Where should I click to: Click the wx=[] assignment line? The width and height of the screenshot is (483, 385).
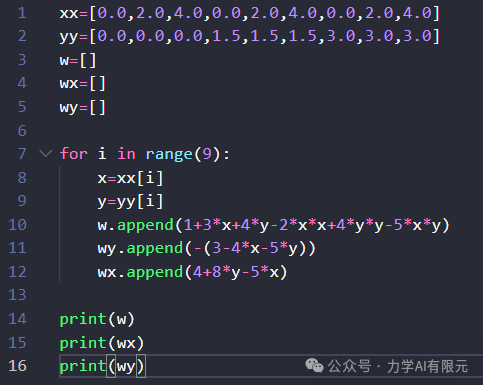83,83
